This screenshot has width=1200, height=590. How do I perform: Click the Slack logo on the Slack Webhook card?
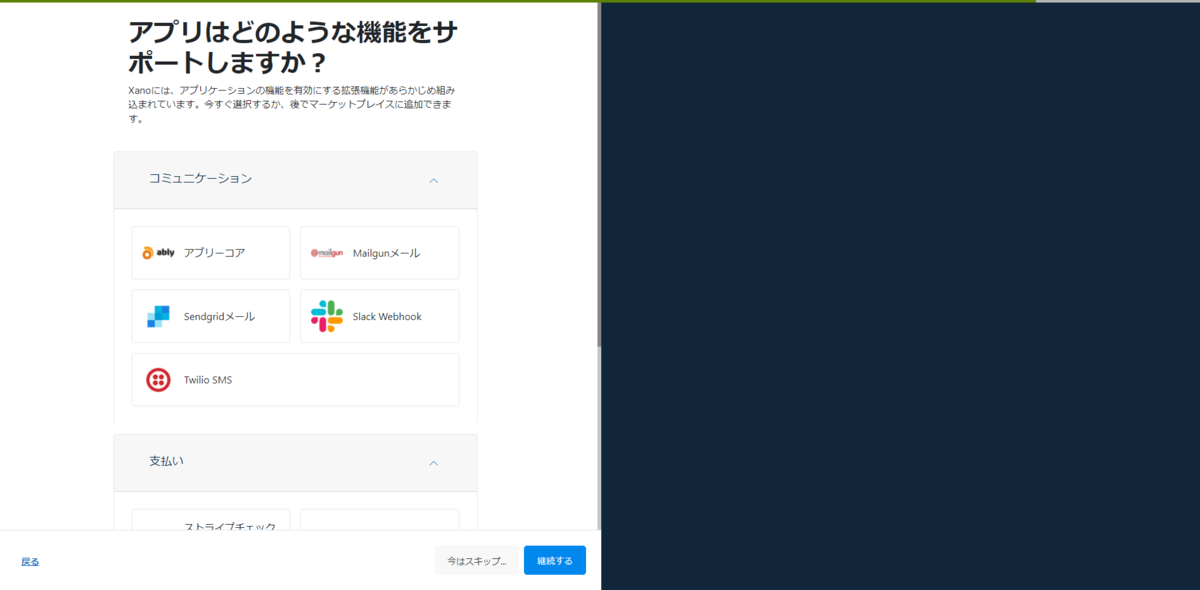tap(324, 316)
